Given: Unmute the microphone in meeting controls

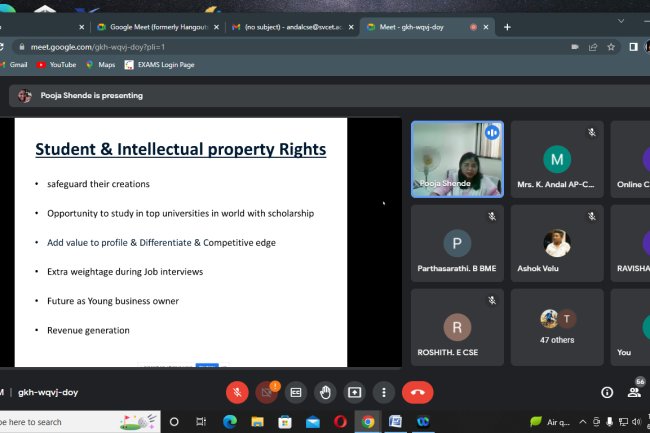Looking at the screenshot, I should (237, 392).
